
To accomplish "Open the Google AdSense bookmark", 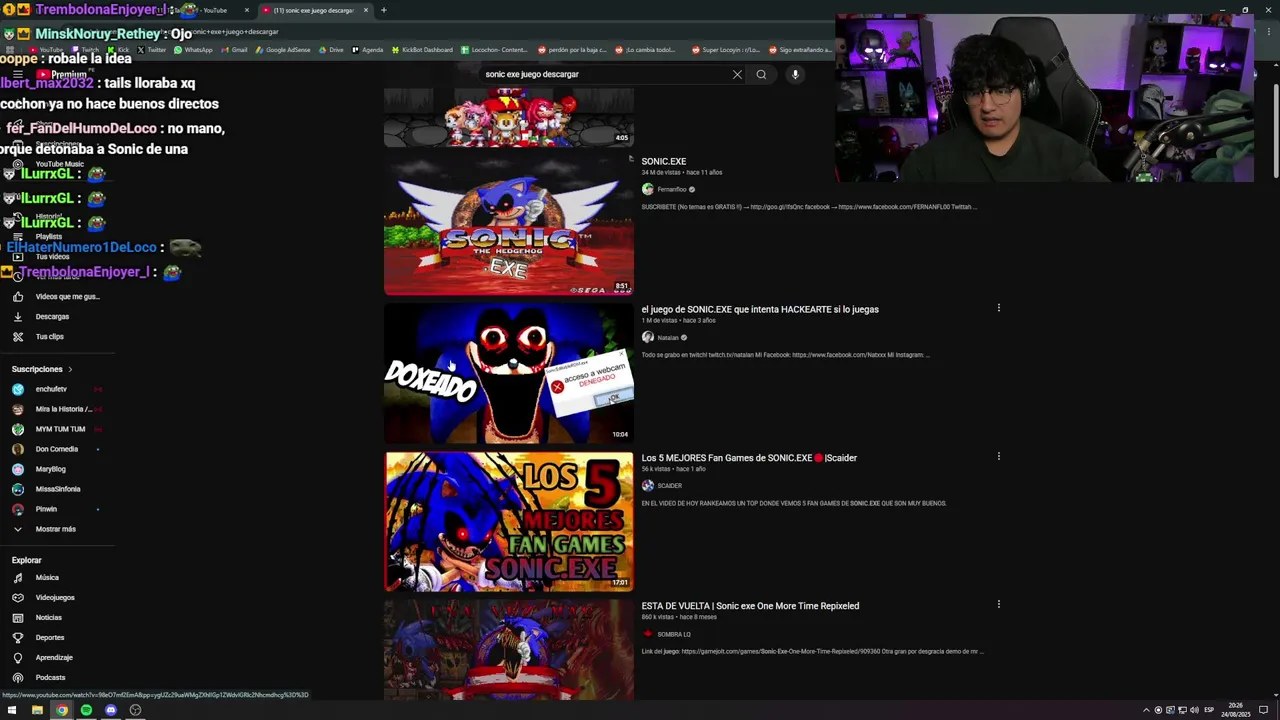I will (x=283, y=50).
